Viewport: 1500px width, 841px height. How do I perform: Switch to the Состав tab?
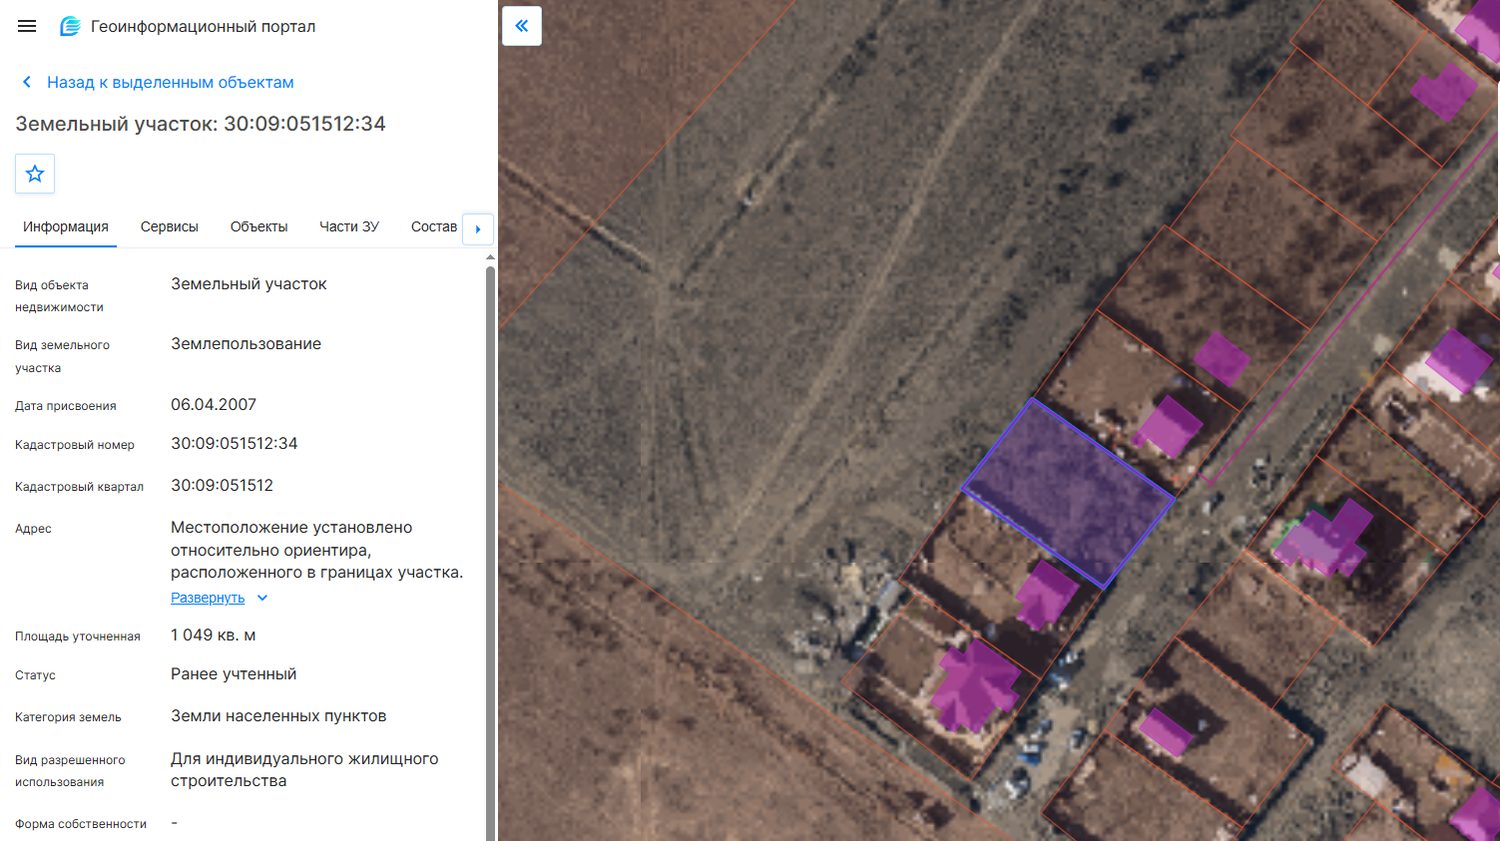[434, 227]
